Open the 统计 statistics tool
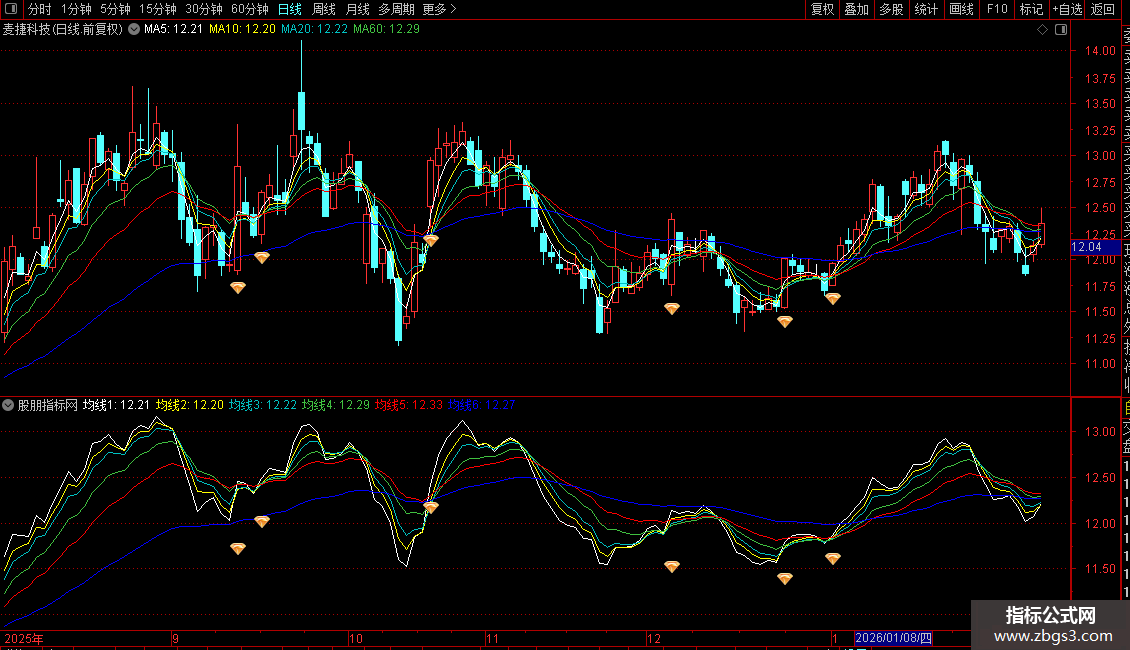 coord(926,9)
